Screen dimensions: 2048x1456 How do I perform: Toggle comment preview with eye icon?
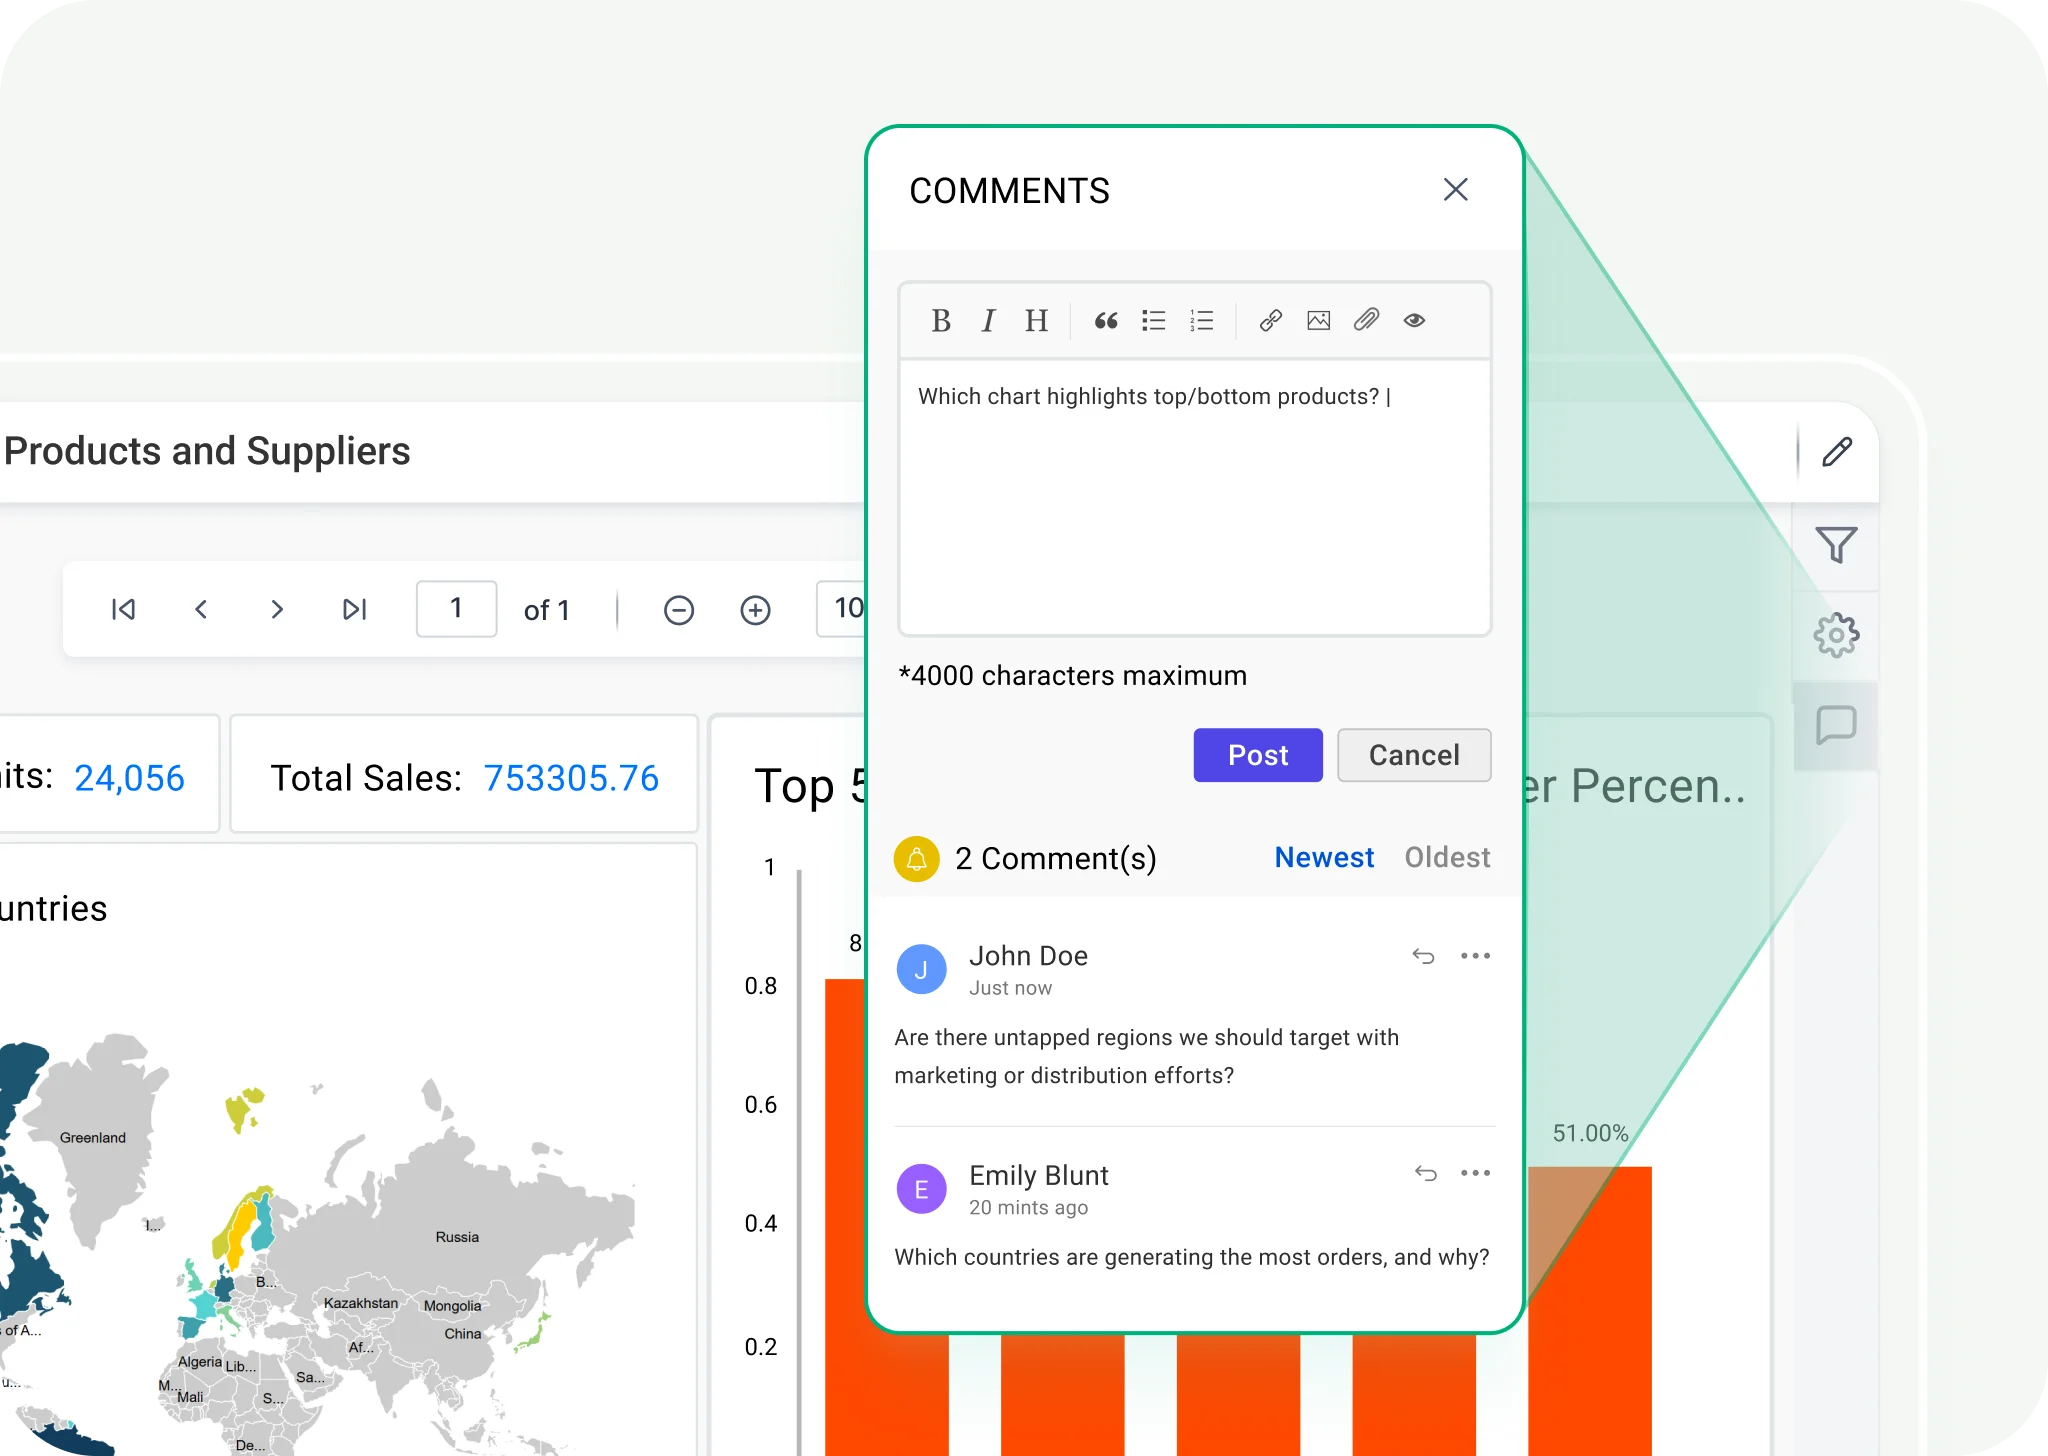click(1414, 321)
